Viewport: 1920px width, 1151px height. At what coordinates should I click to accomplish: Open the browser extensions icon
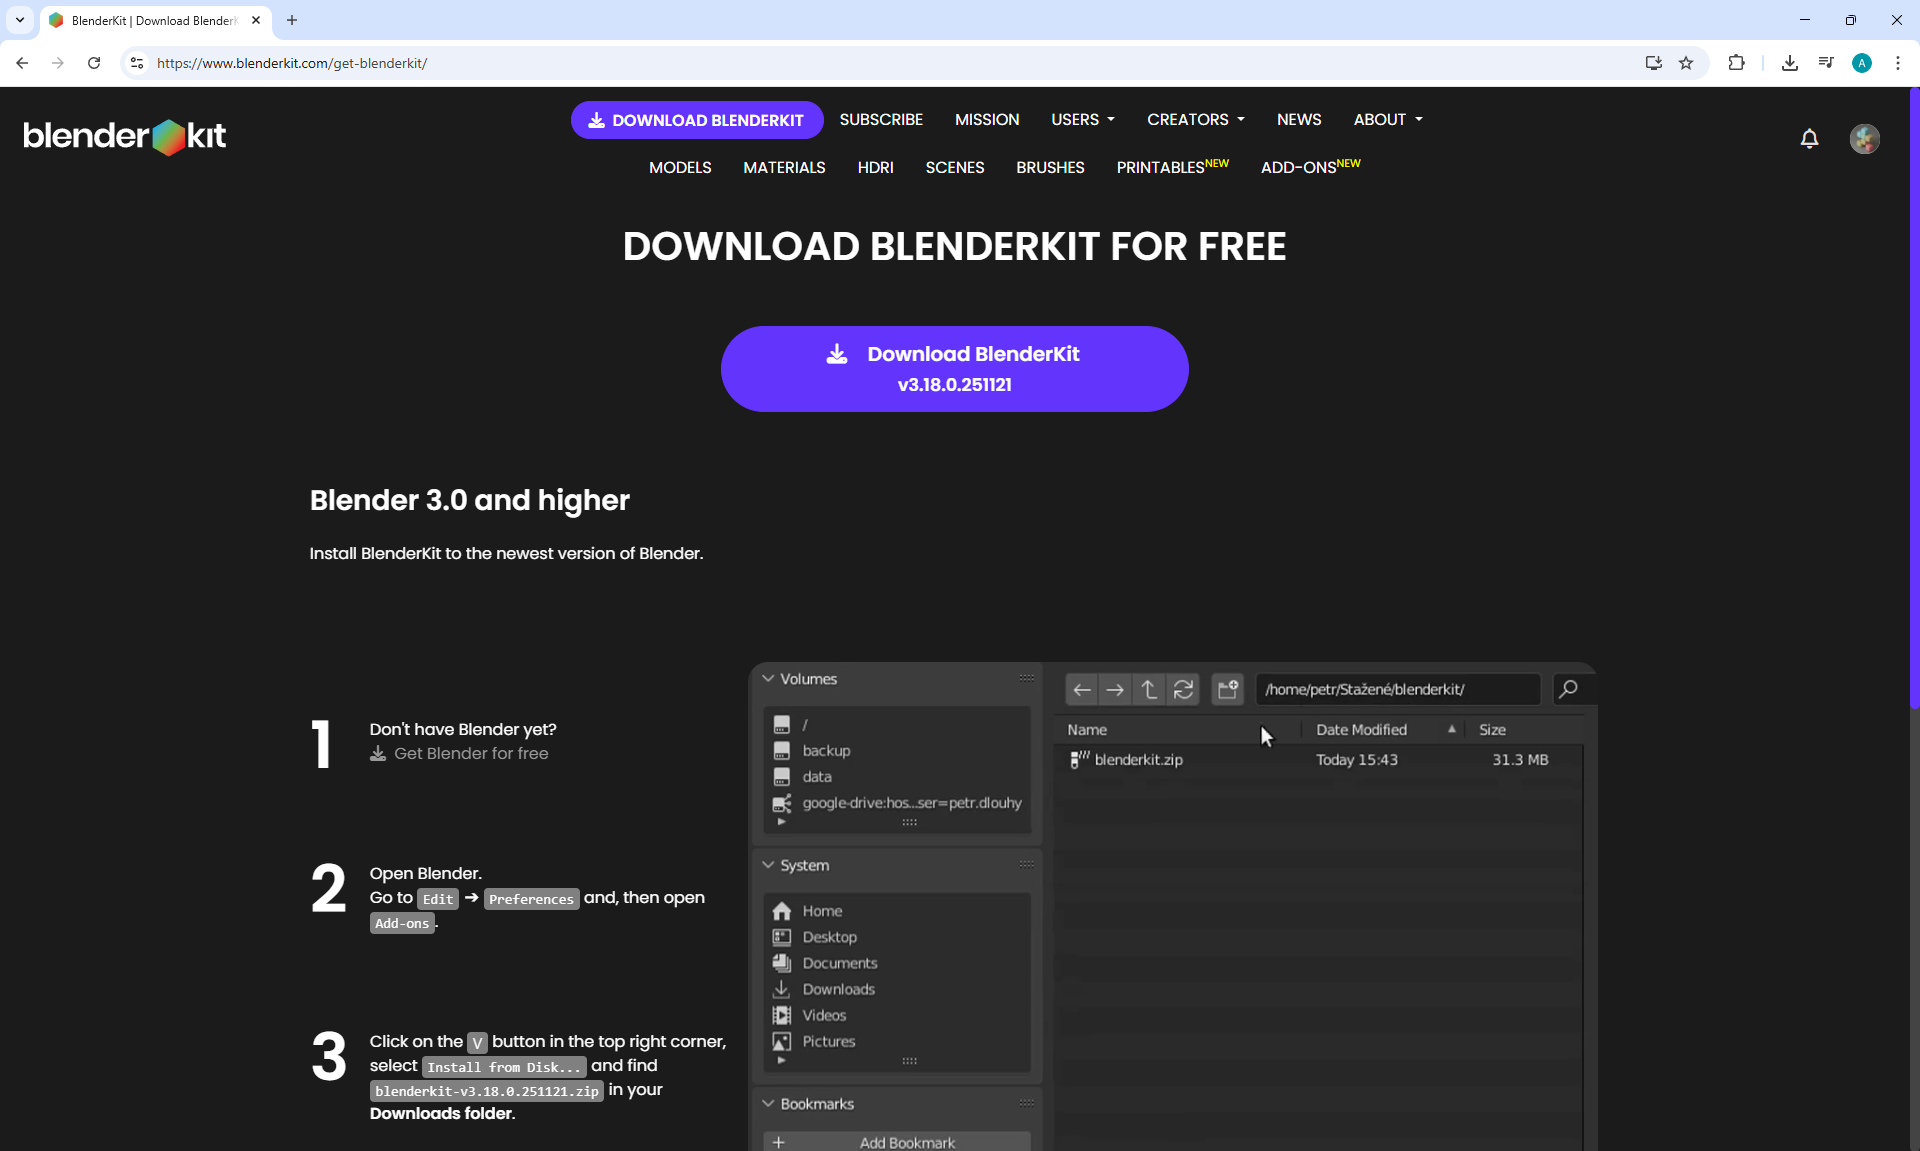point(1736,63)
